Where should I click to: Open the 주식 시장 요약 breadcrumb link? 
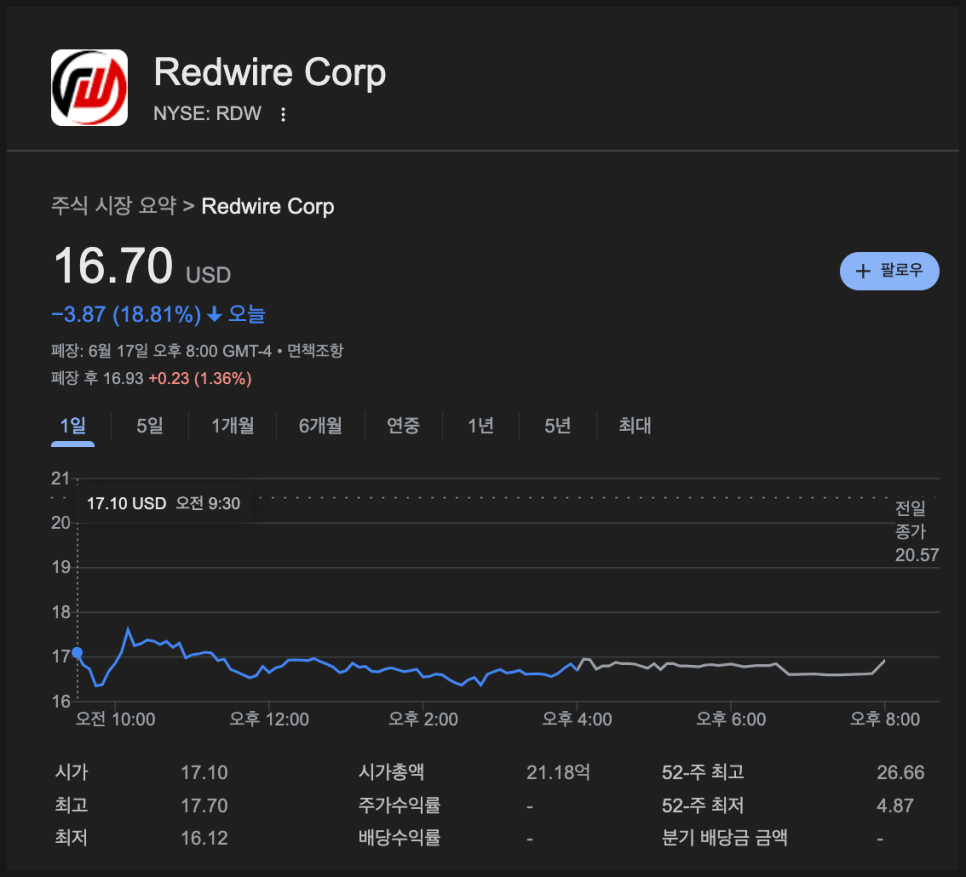[113, 206]
